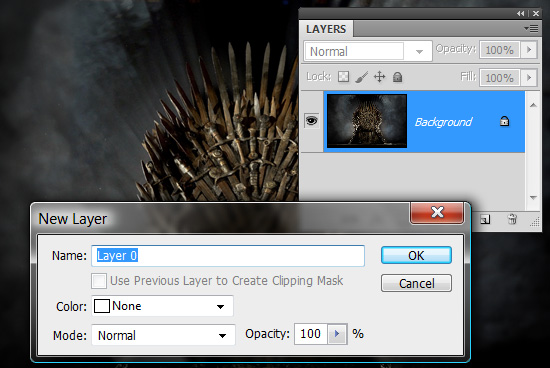Click the lock position move icon
550x368 pixels.
point(380,76)
